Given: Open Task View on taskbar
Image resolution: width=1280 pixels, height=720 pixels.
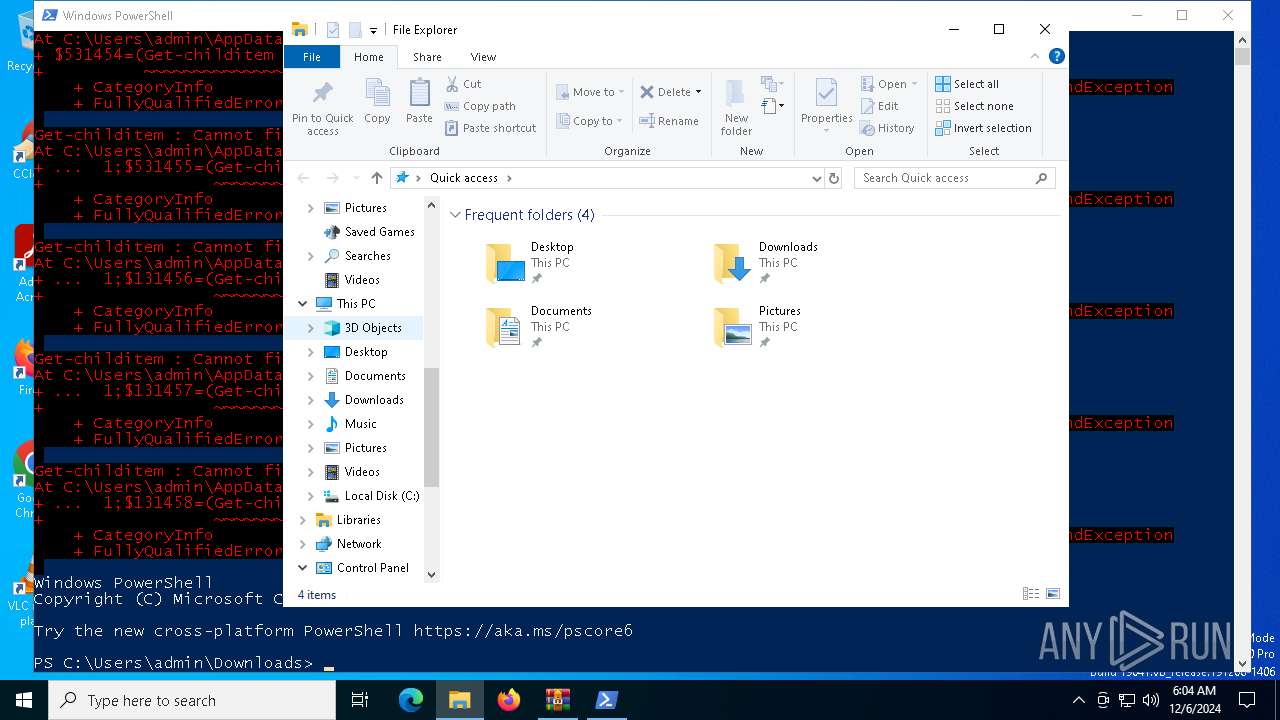Looking at the screenshot, I should tap(360, 700).
